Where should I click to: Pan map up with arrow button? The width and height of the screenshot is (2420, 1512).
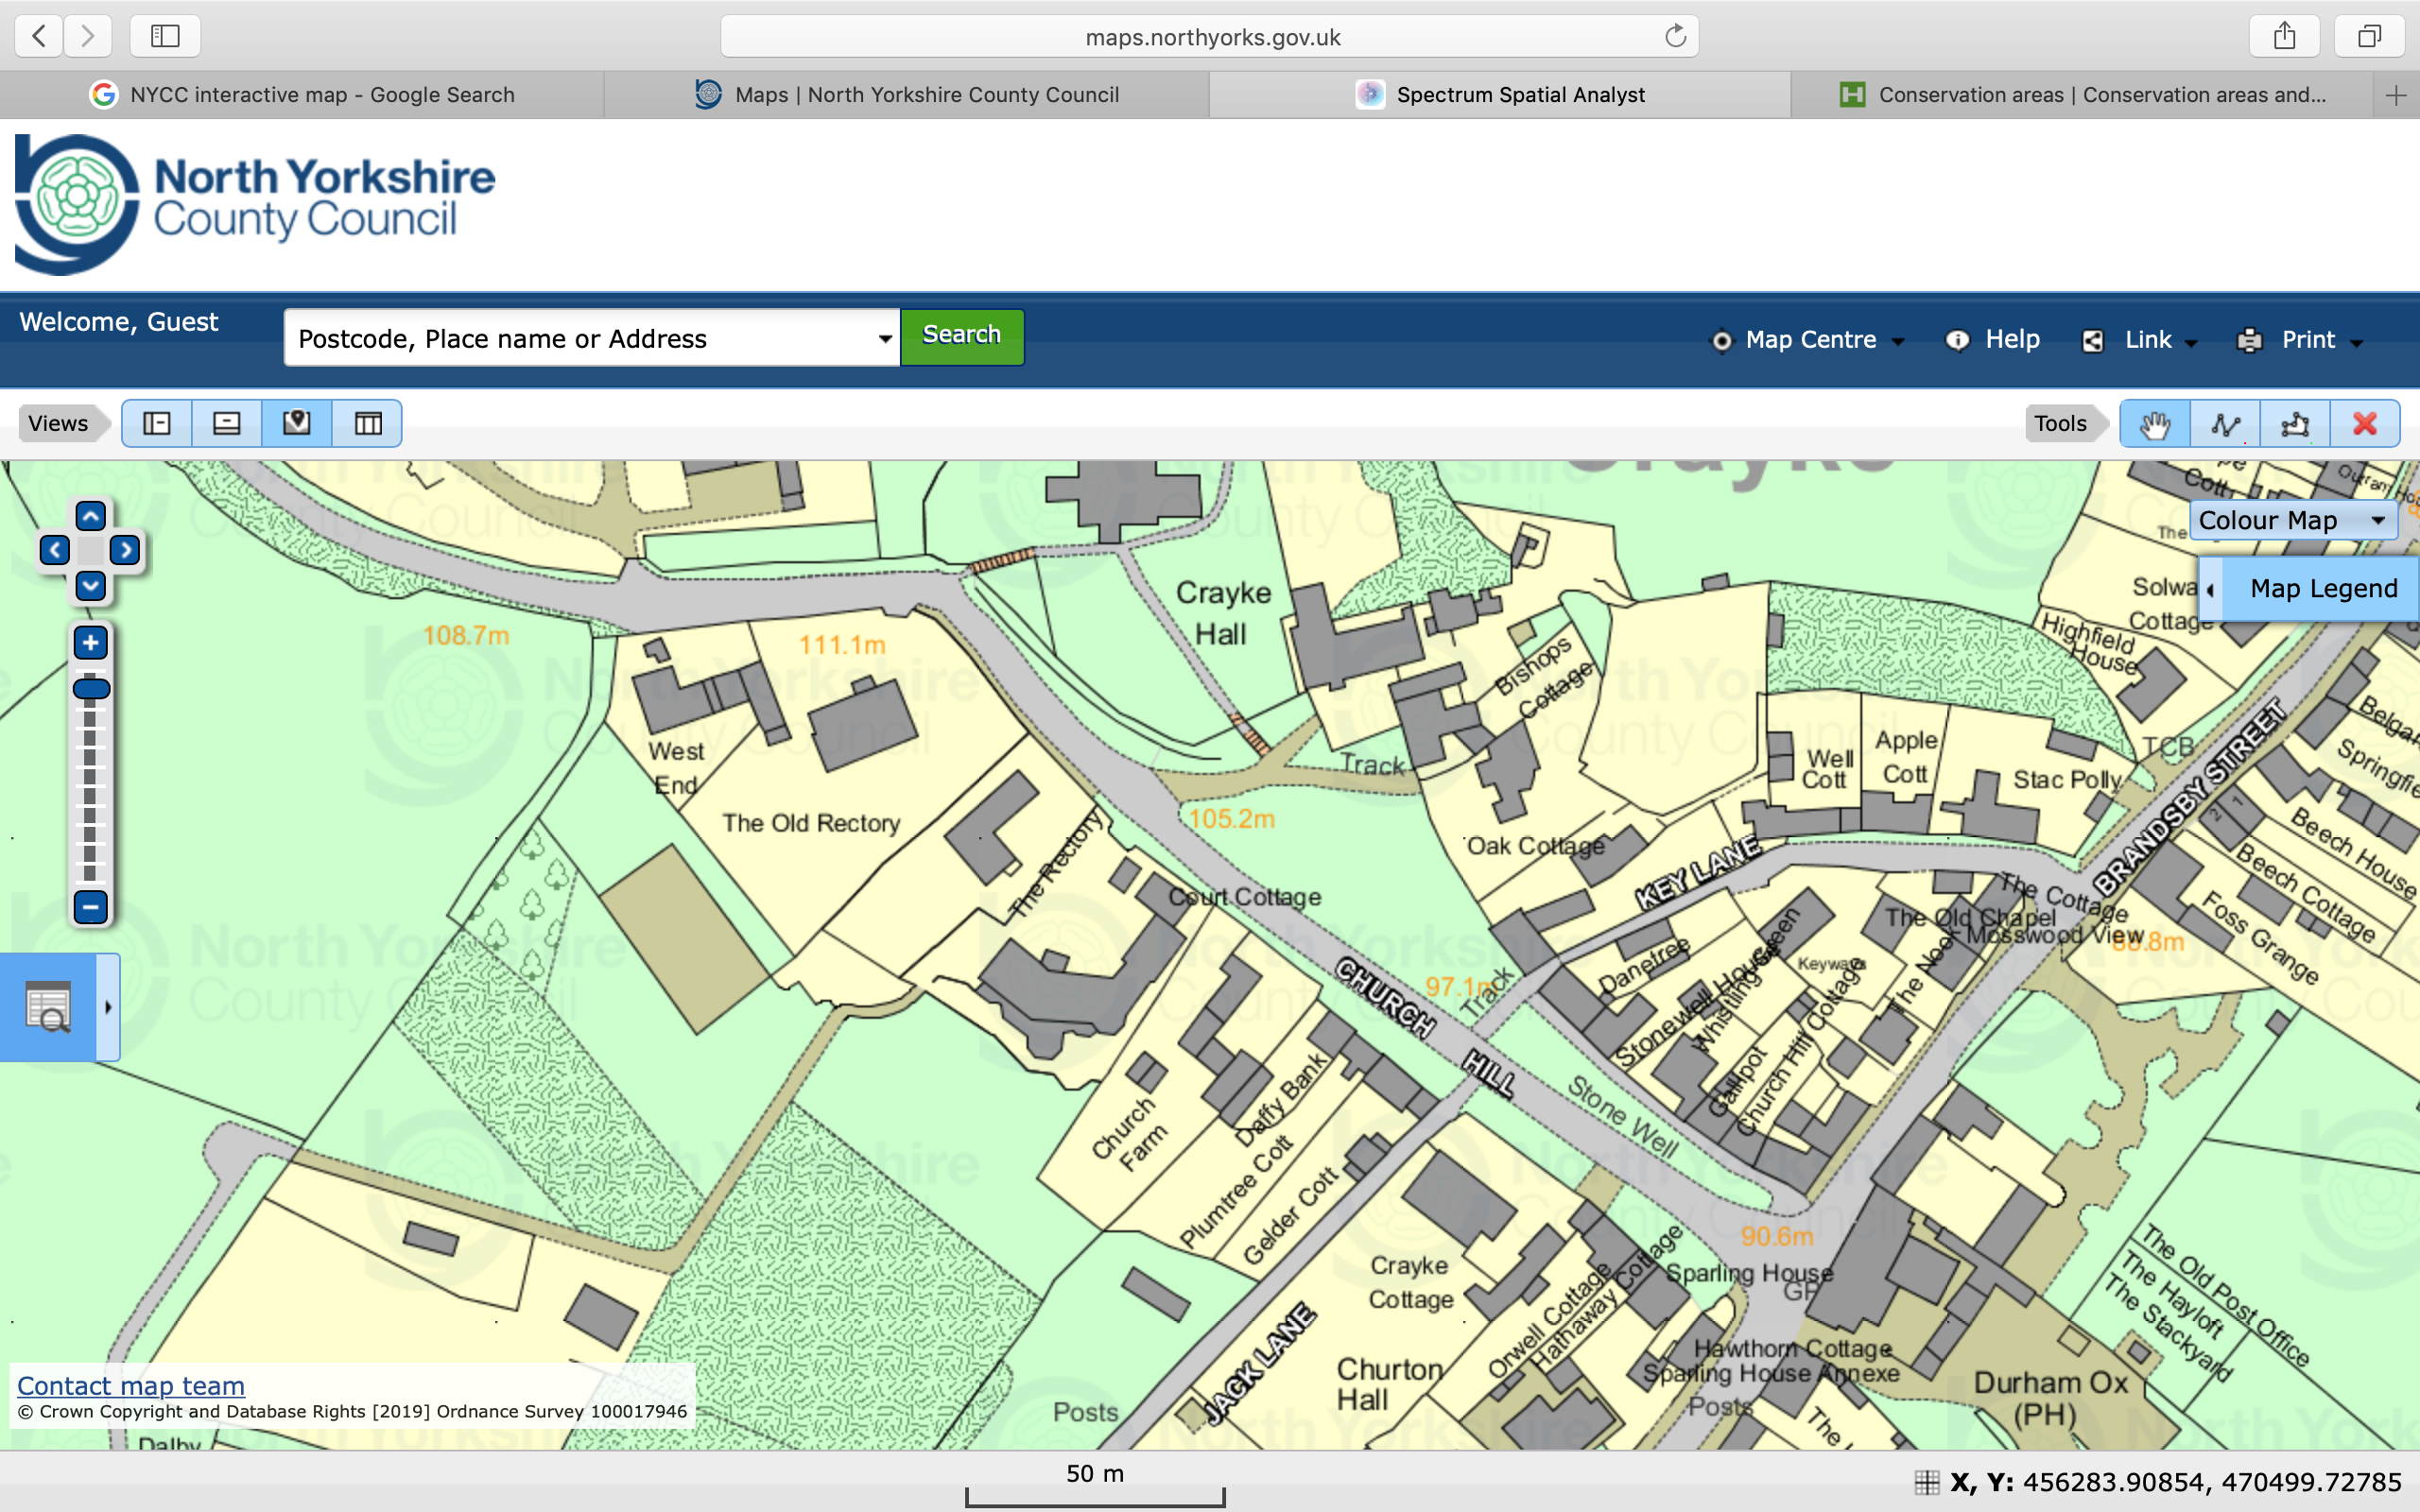click(91, 517)
